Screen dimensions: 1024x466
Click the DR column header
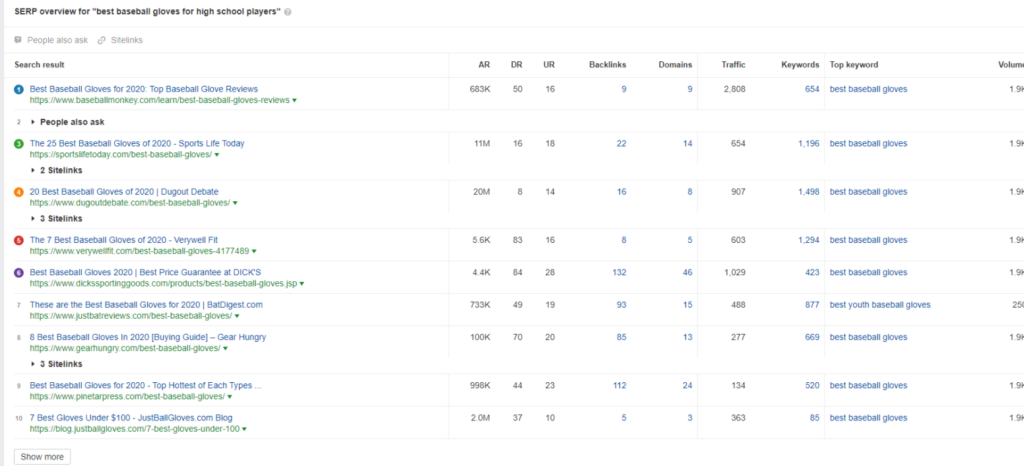pyautogui.click(x=517, y=65)
